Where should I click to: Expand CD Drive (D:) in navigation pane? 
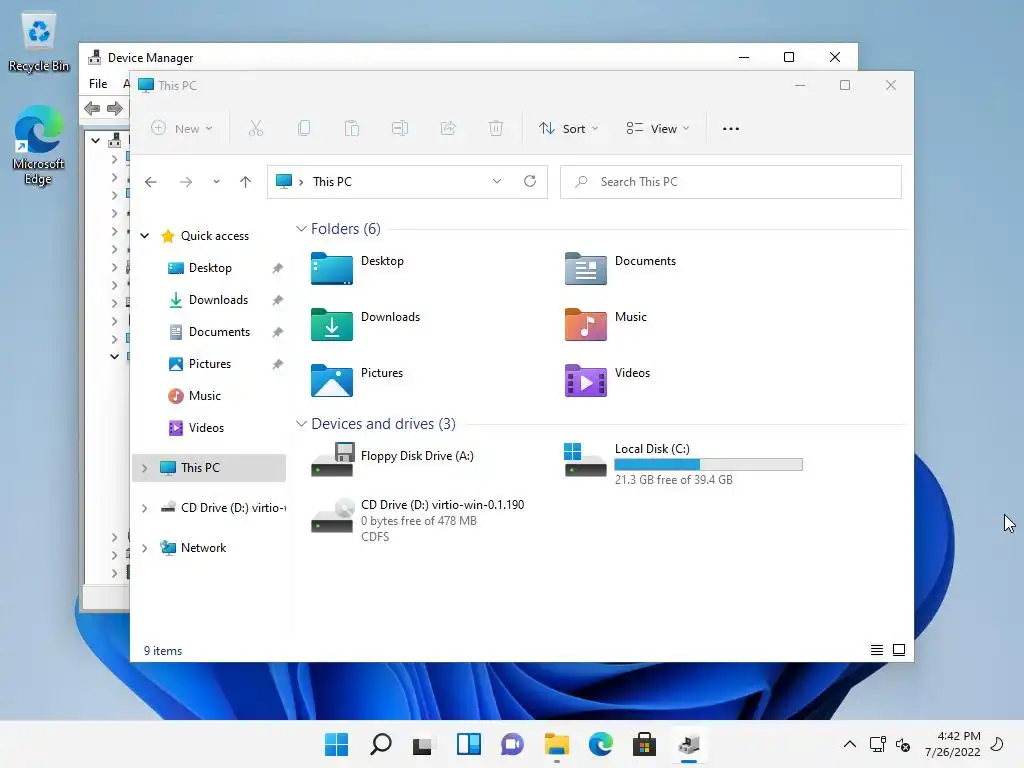tap(145, 507)
